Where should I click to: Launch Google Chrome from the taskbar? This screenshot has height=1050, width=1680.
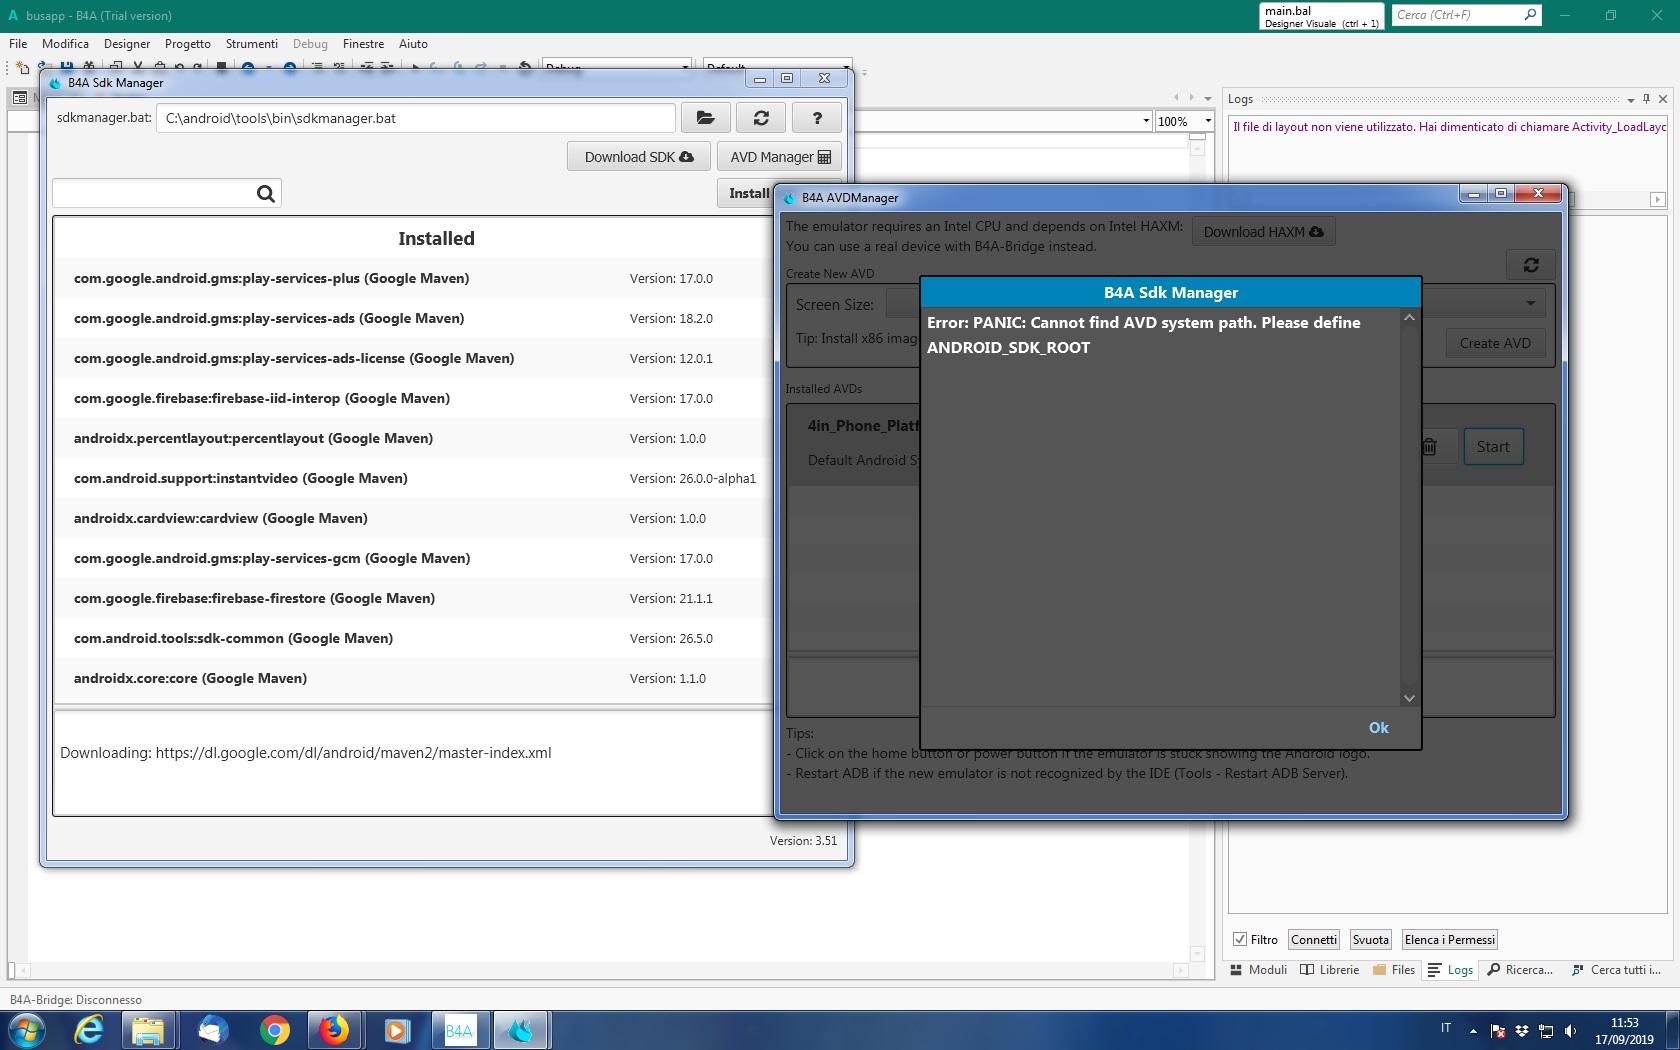point(274,1030)
